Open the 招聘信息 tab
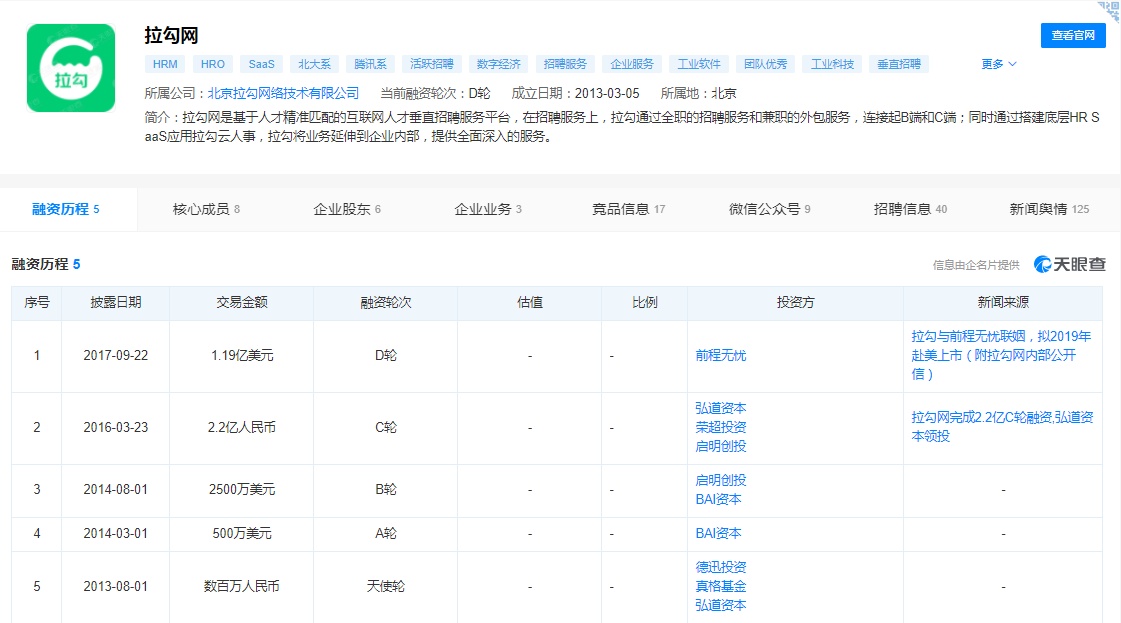 pyautogui.click(x=910, y=209)
